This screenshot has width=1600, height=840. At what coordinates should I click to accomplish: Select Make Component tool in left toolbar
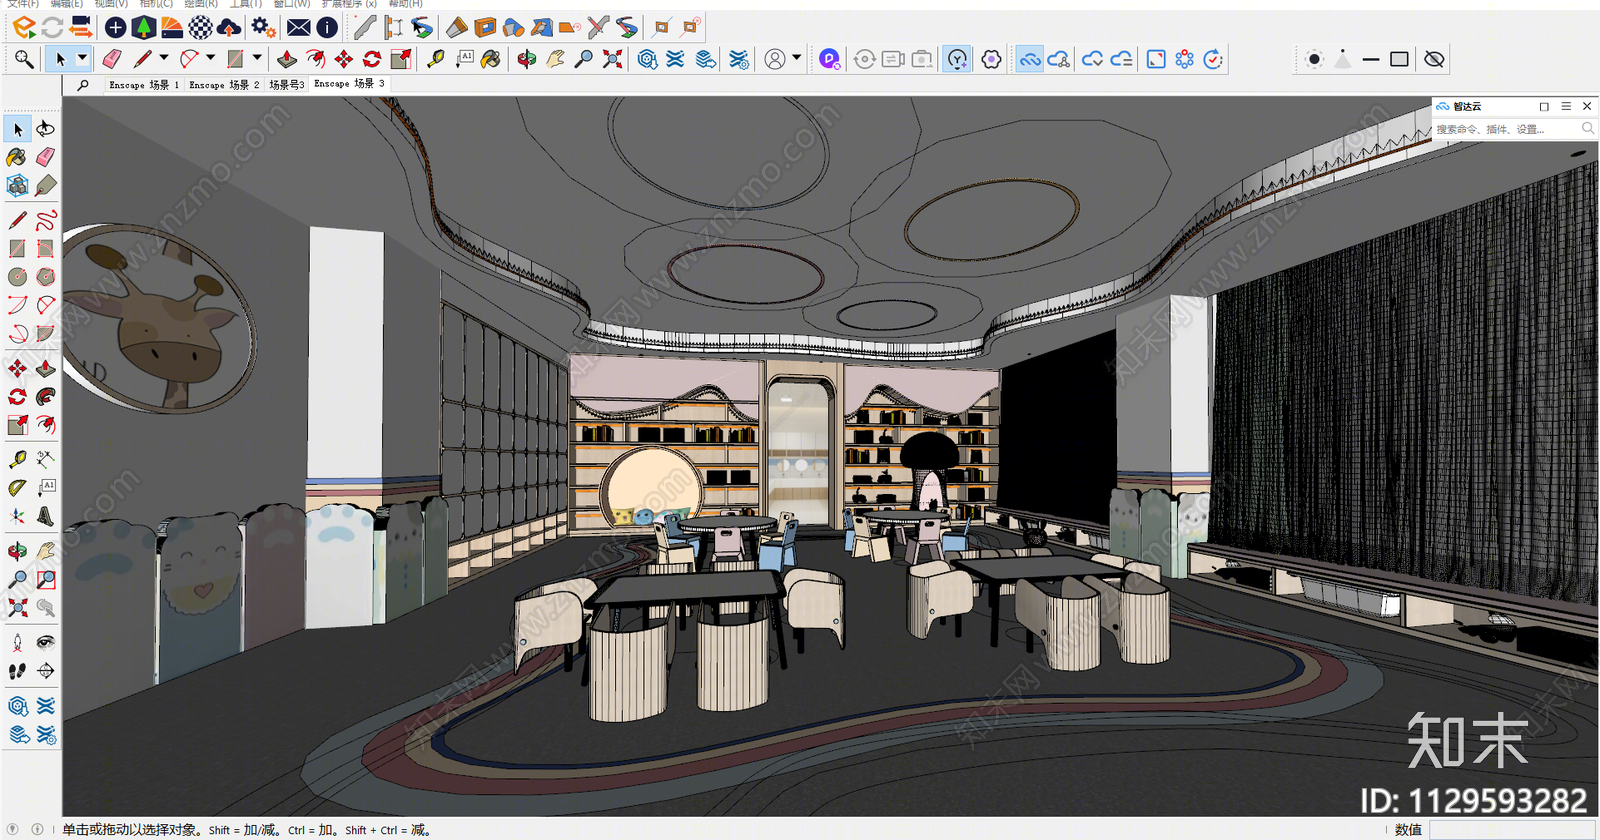click(x=18, y=186)
